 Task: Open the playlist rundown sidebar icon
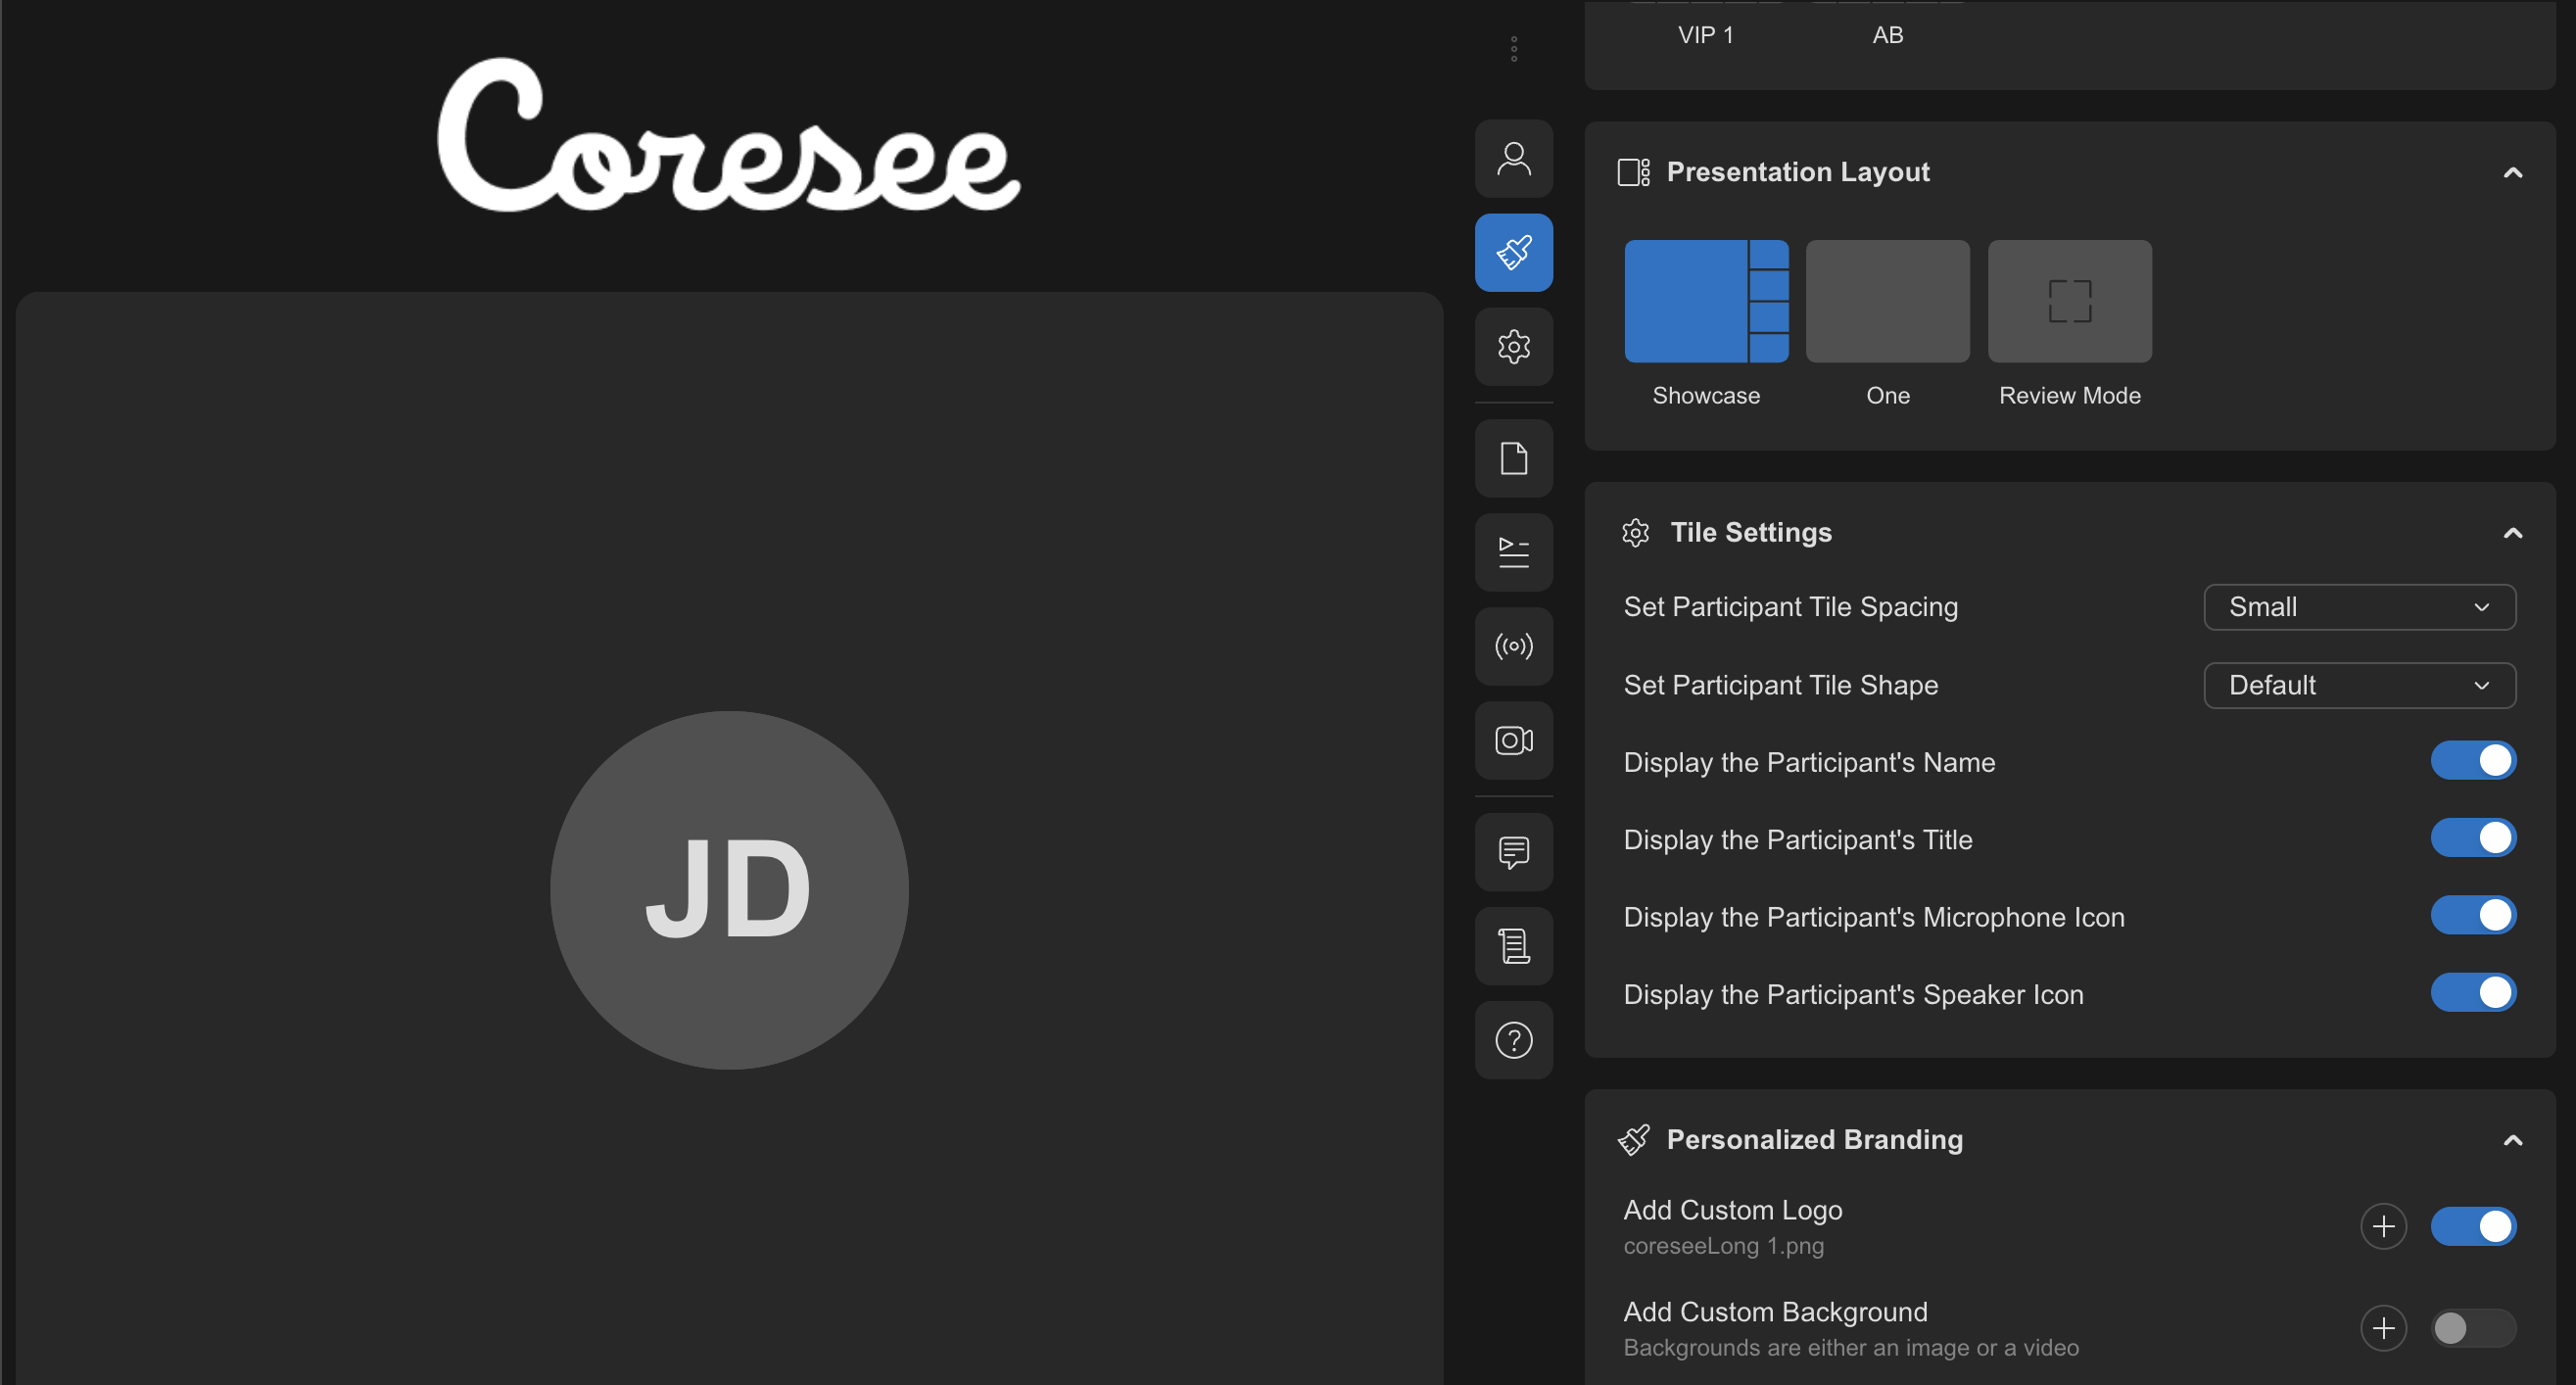[x=1513, y=552]
